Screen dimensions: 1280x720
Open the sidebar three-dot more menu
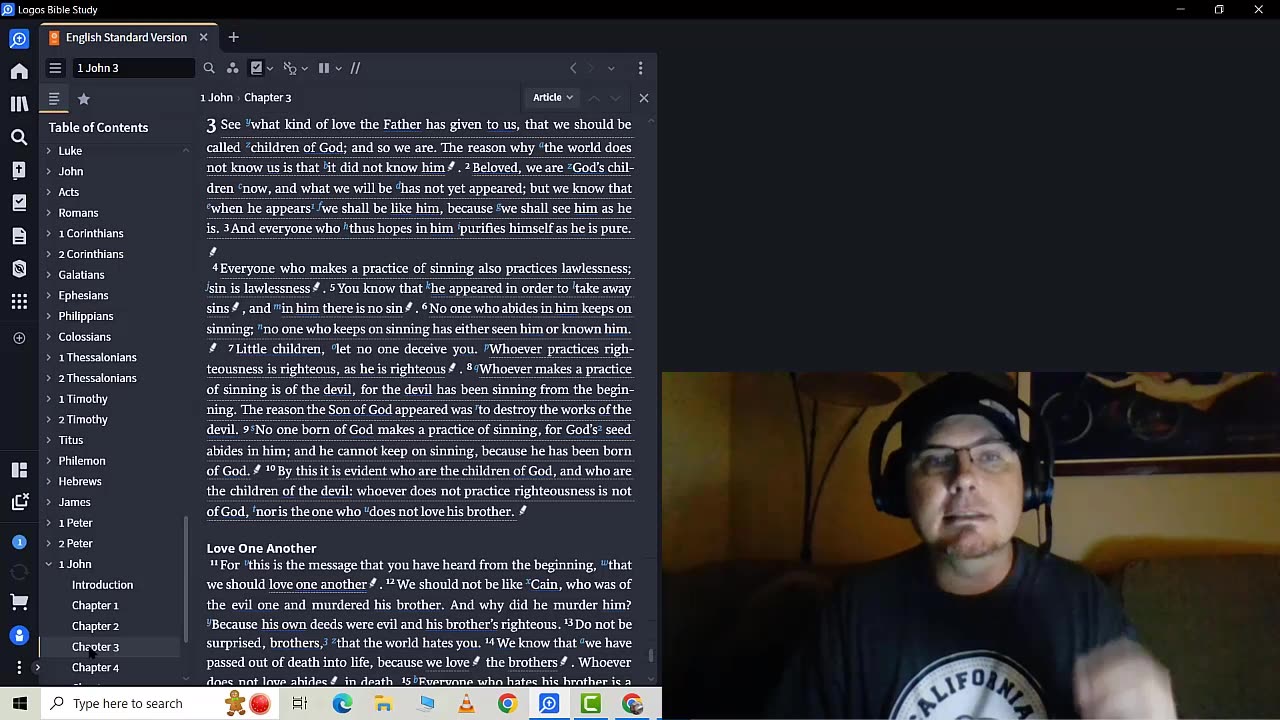pyautogui.click(x=19, y=667)
